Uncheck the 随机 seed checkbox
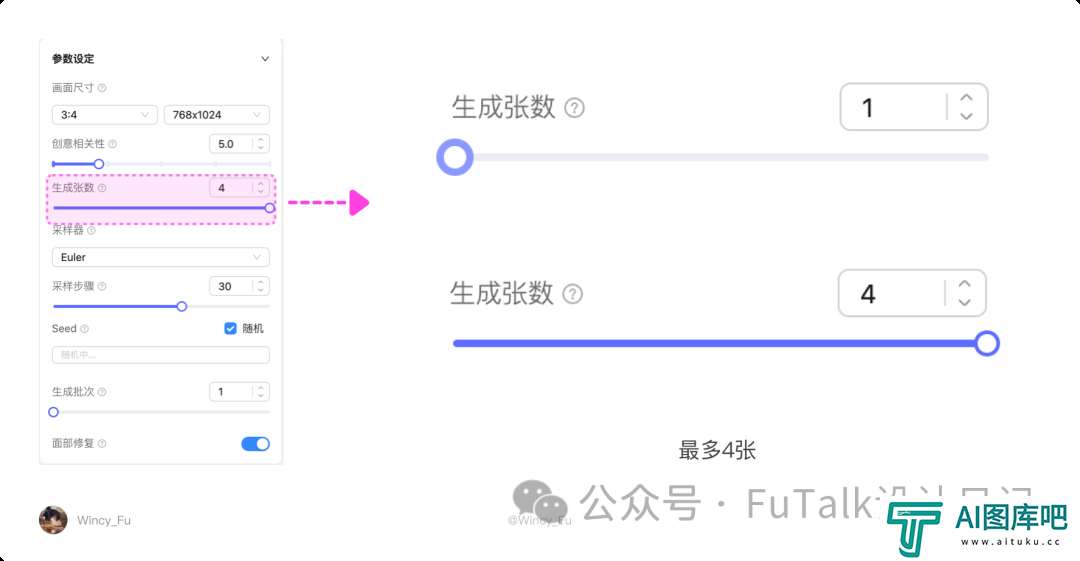This screenshot has height=561, width=1080. pos(230,328)
